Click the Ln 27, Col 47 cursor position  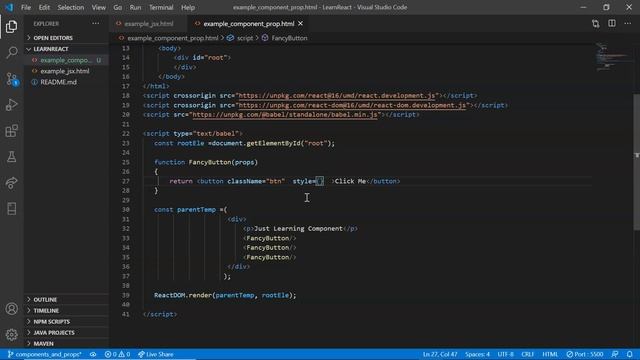click(x=440, y=354)
